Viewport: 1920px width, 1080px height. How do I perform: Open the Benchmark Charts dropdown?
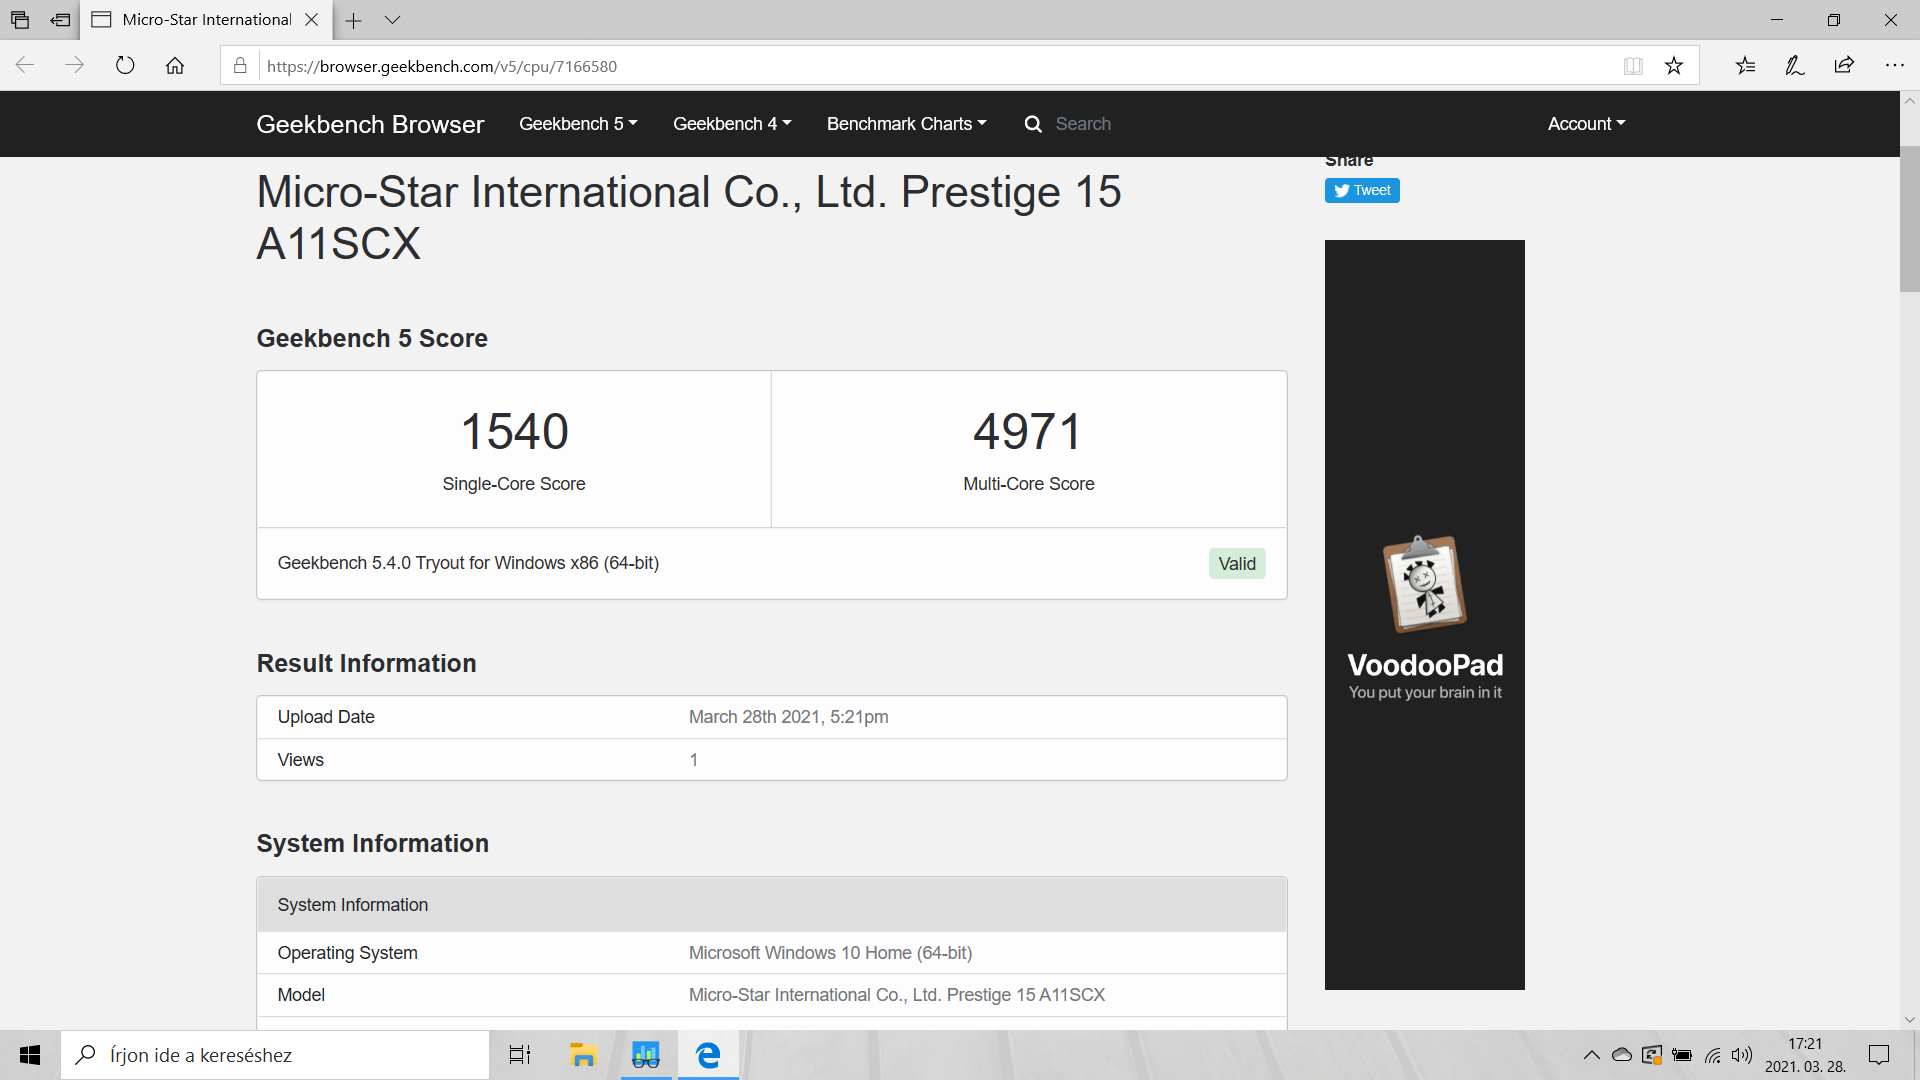tap(906, 124)
